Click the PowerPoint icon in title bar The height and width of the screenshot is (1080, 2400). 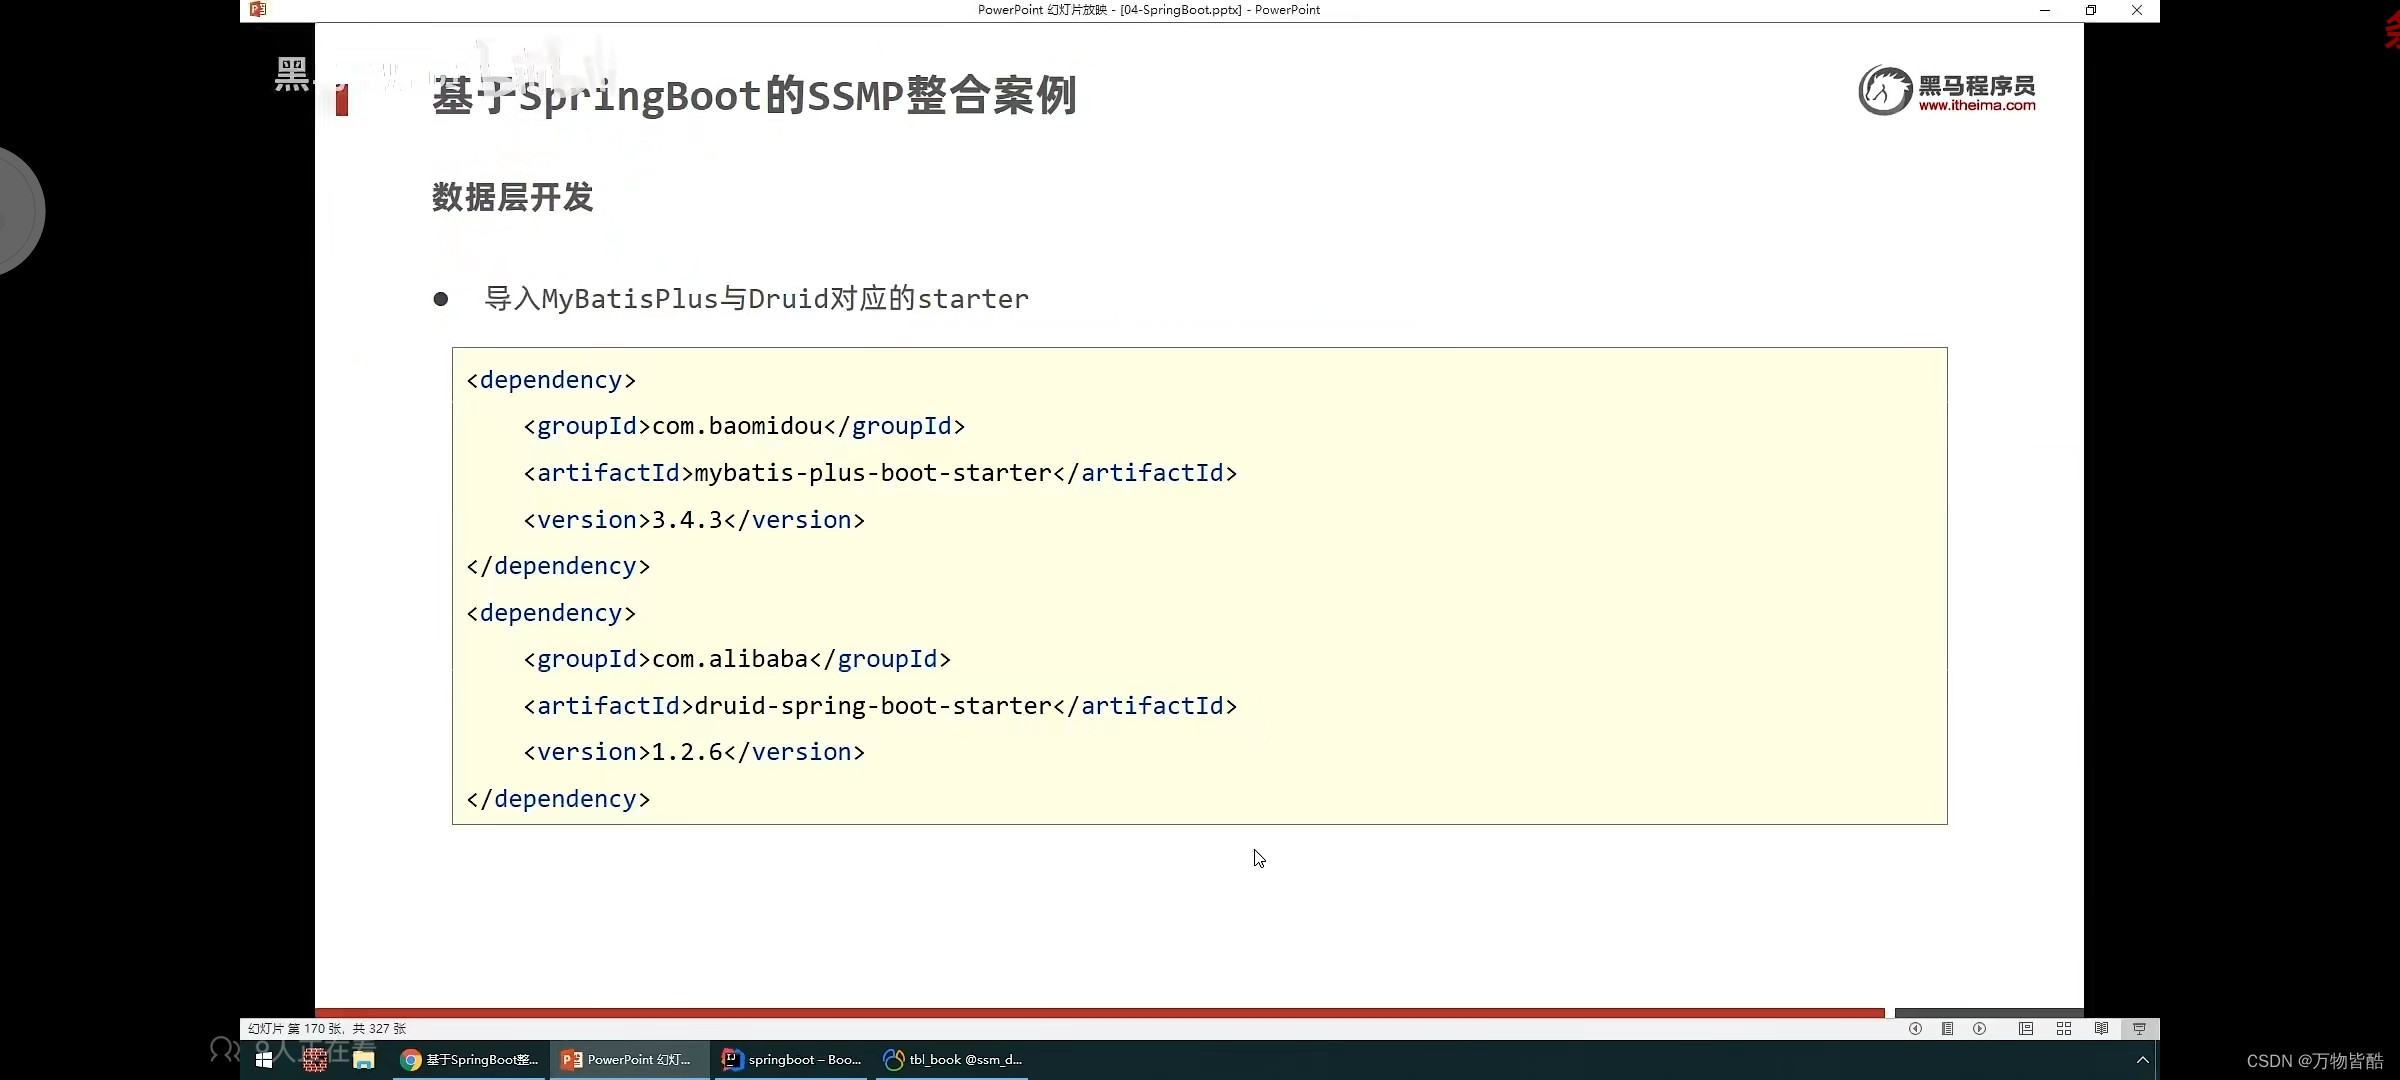click(x=258, y=9)
